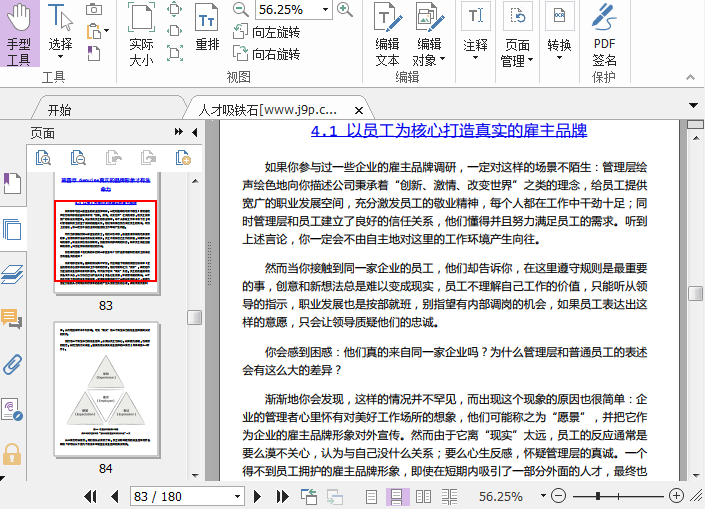
Task: Click the zoom slider handle
Action: click(598, 496)
